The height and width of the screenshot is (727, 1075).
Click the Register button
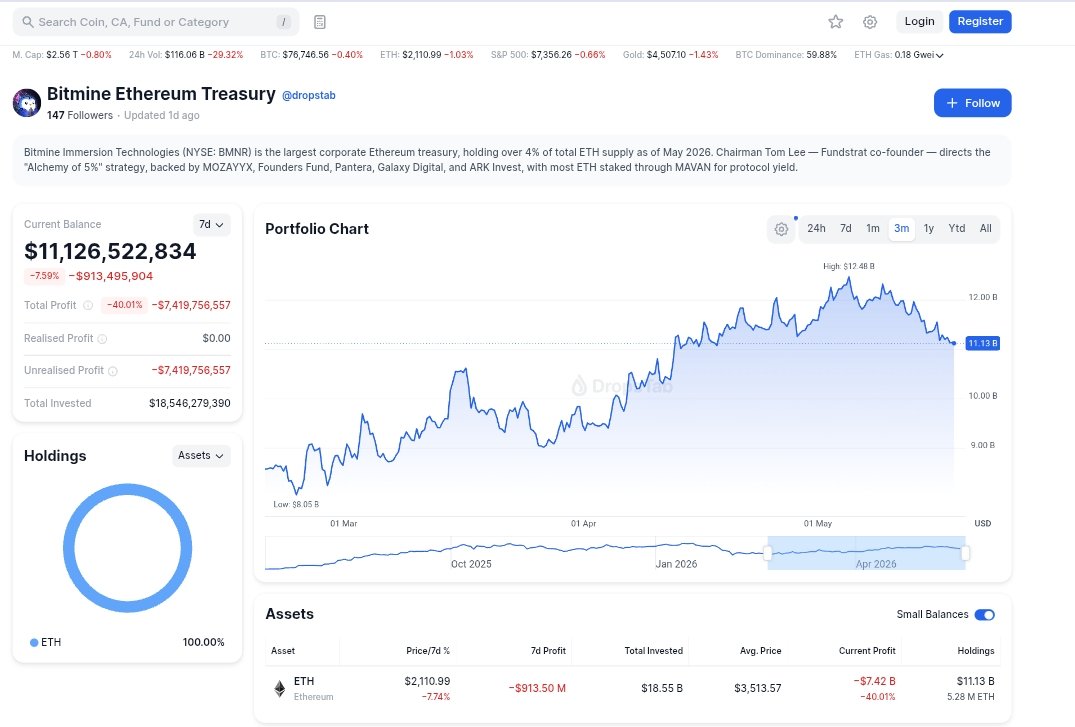[x=980, y=21]
